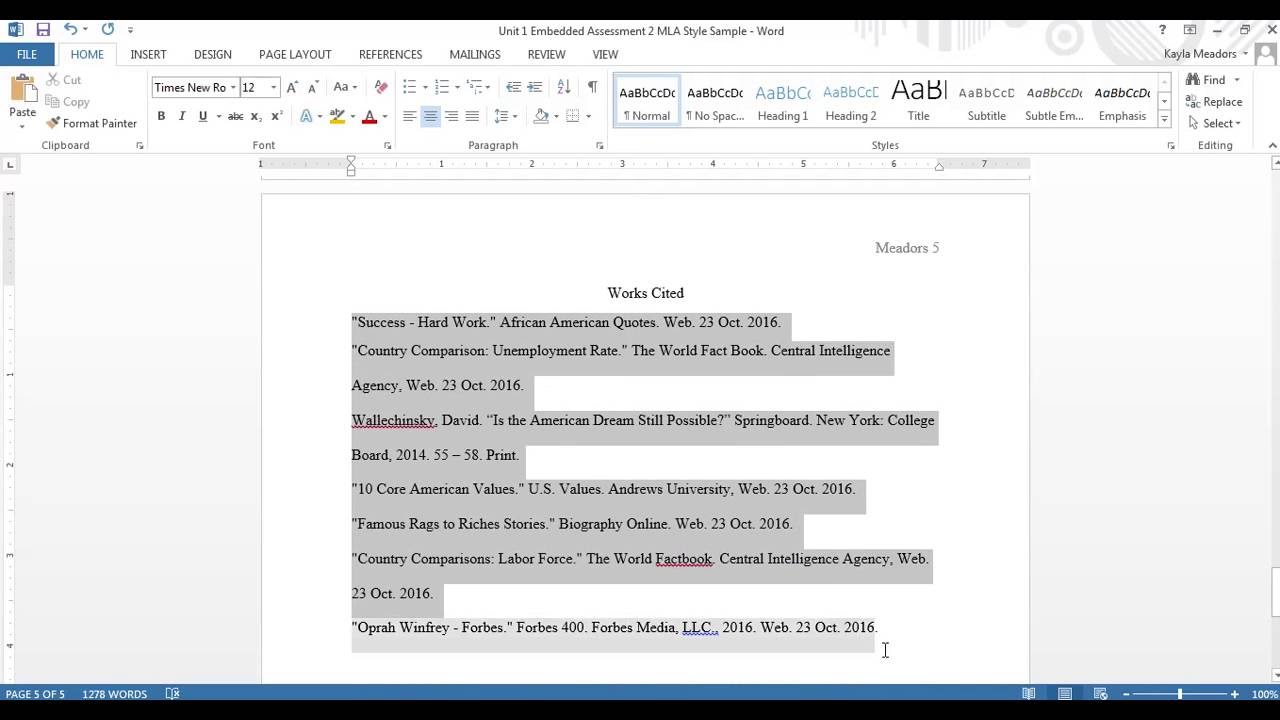Viewport: 1280px width, 720px height.
Task: Select the Format Painter tool
Action: 91,123
